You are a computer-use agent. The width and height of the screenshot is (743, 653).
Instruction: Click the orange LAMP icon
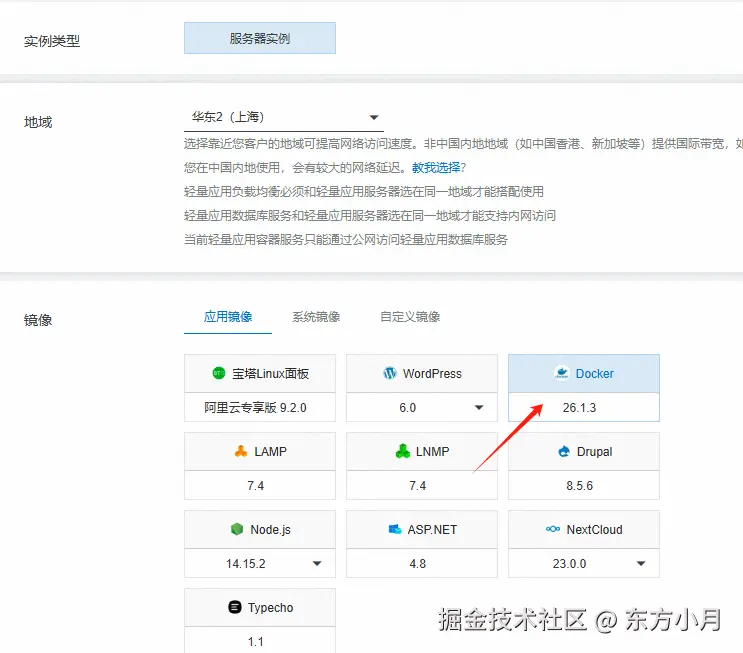(x=241, y=451)
